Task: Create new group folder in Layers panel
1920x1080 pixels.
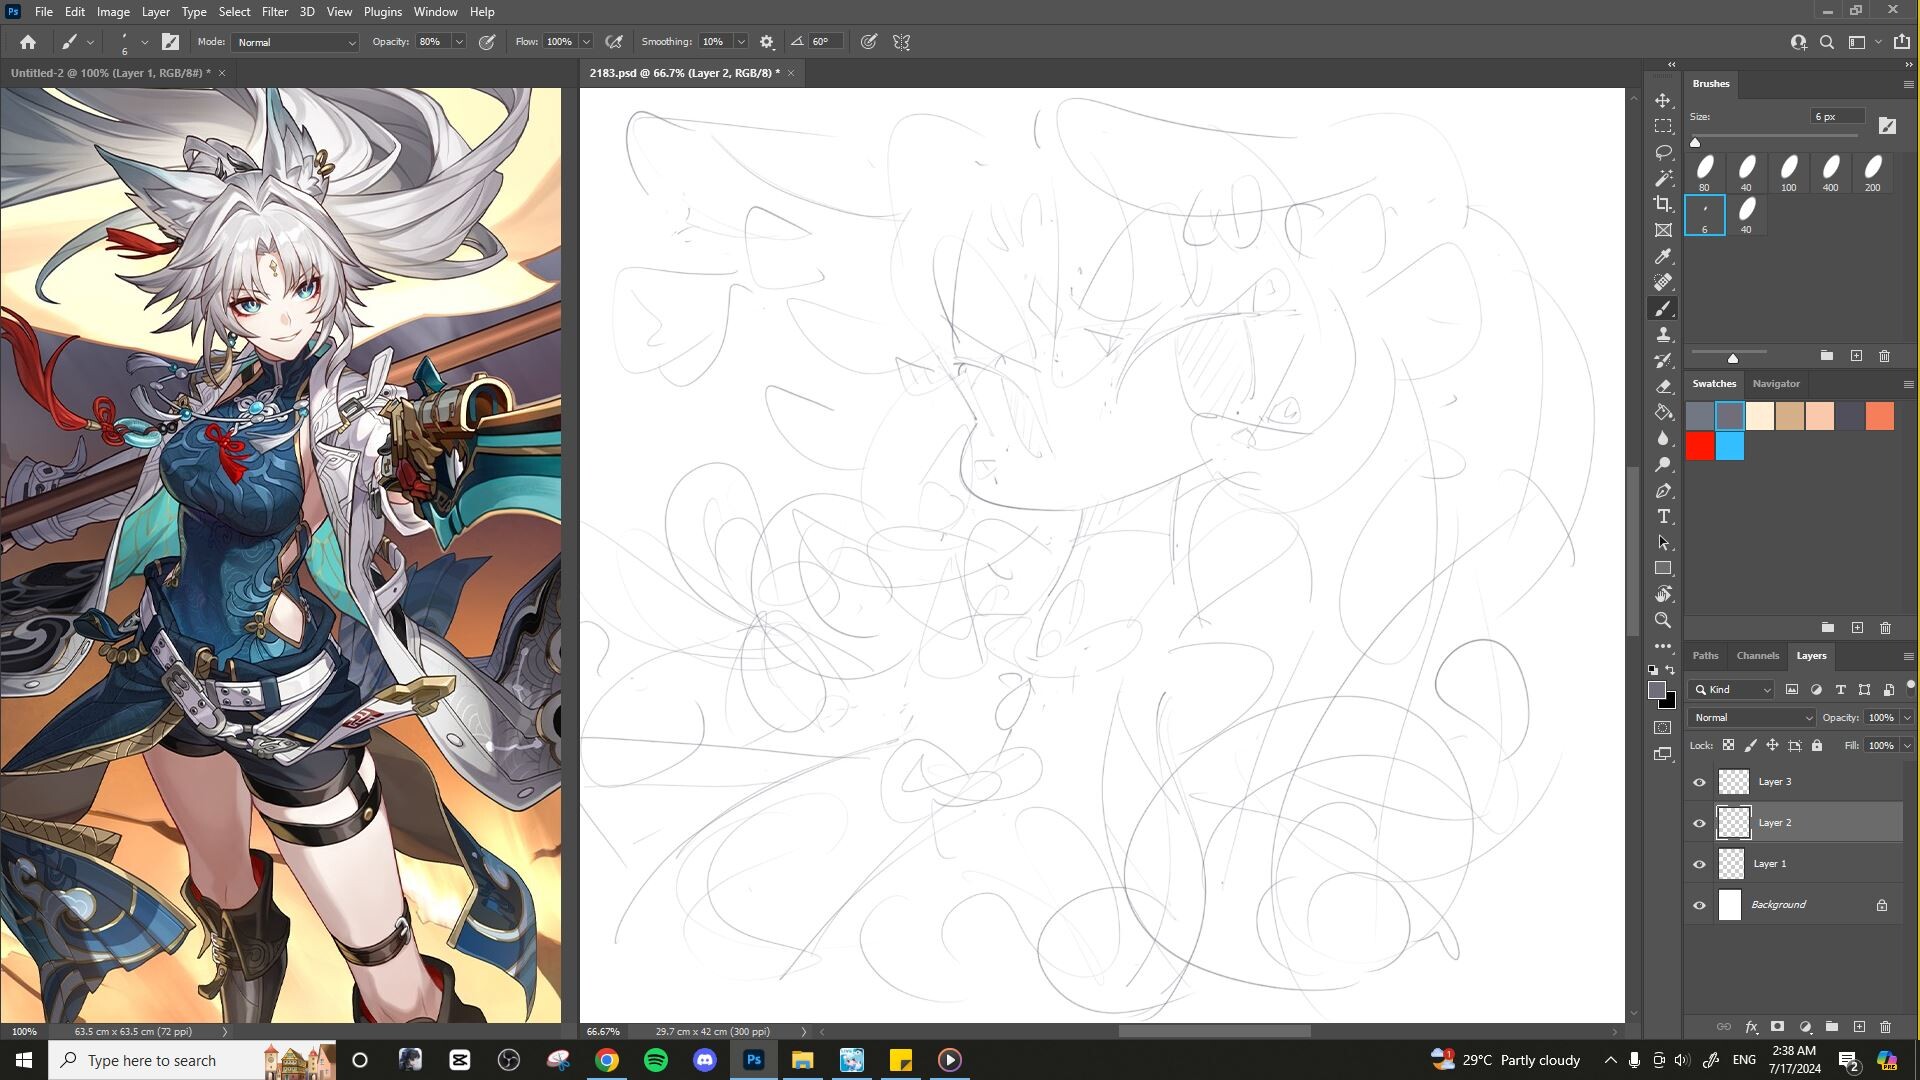Action: (x=1832, y=1027)
